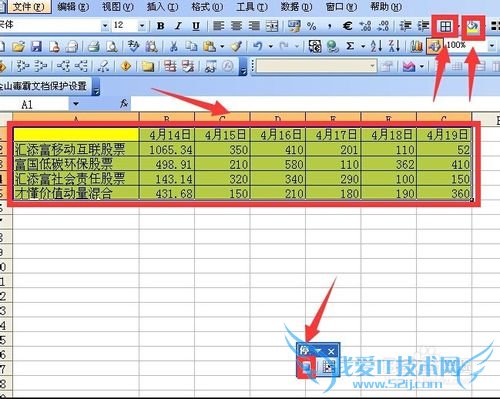Open the 数据 (Data) menu
This screenshot has width=500, height=399.
296,6
